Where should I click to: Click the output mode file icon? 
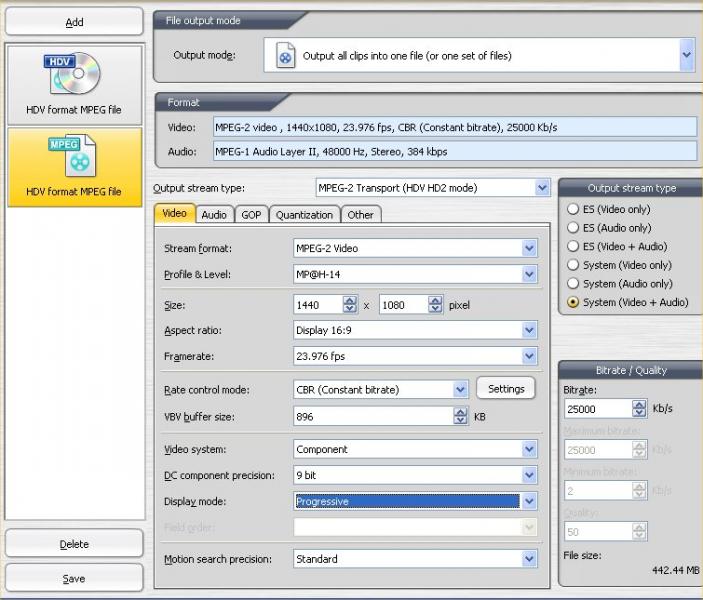(x=285, y=56)
